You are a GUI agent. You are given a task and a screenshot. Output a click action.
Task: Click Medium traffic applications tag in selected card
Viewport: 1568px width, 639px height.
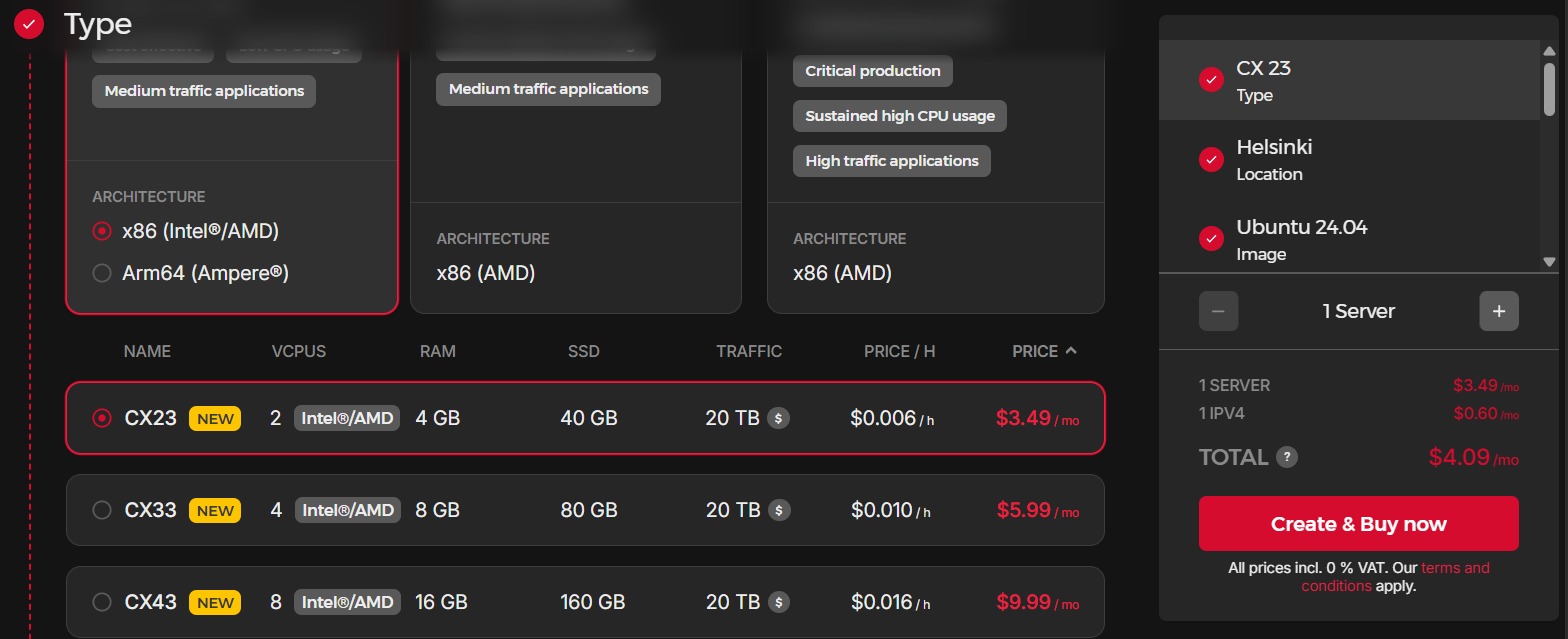coord(204,91)
